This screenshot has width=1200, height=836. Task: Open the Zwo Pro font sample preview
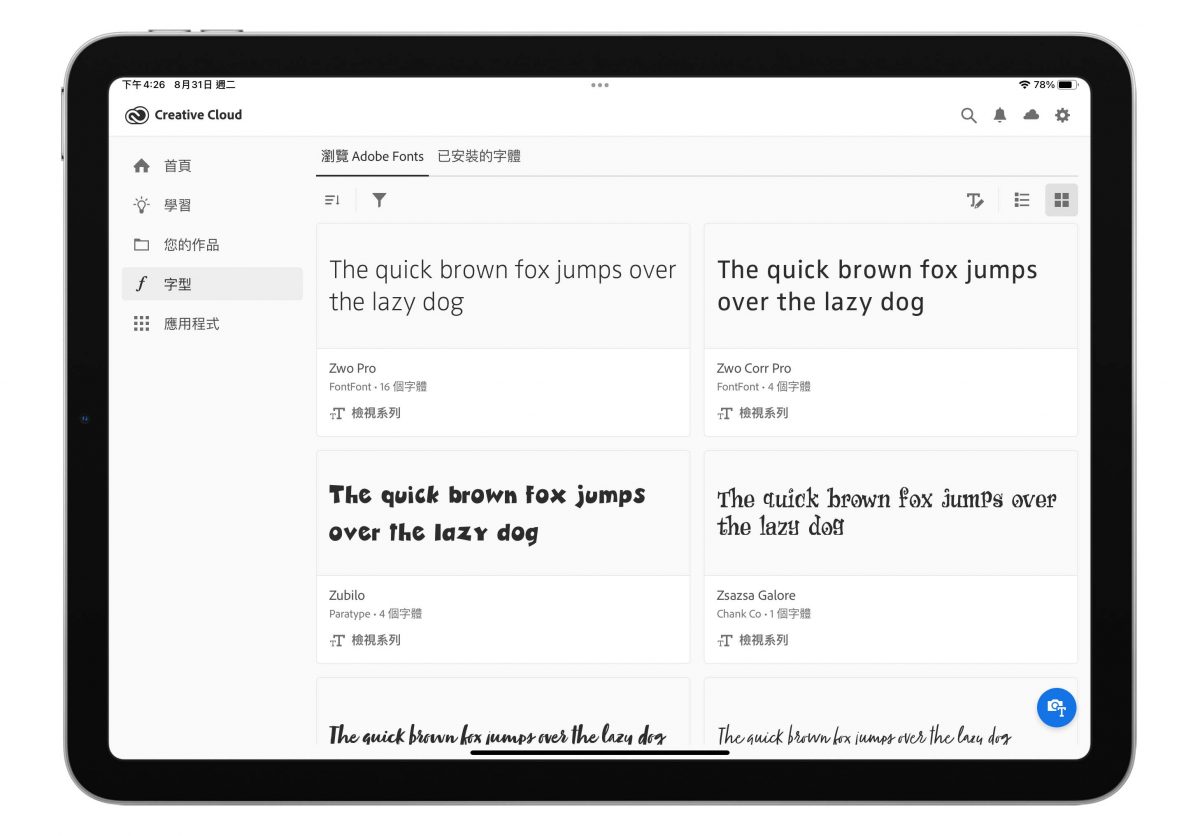(503, 286)
